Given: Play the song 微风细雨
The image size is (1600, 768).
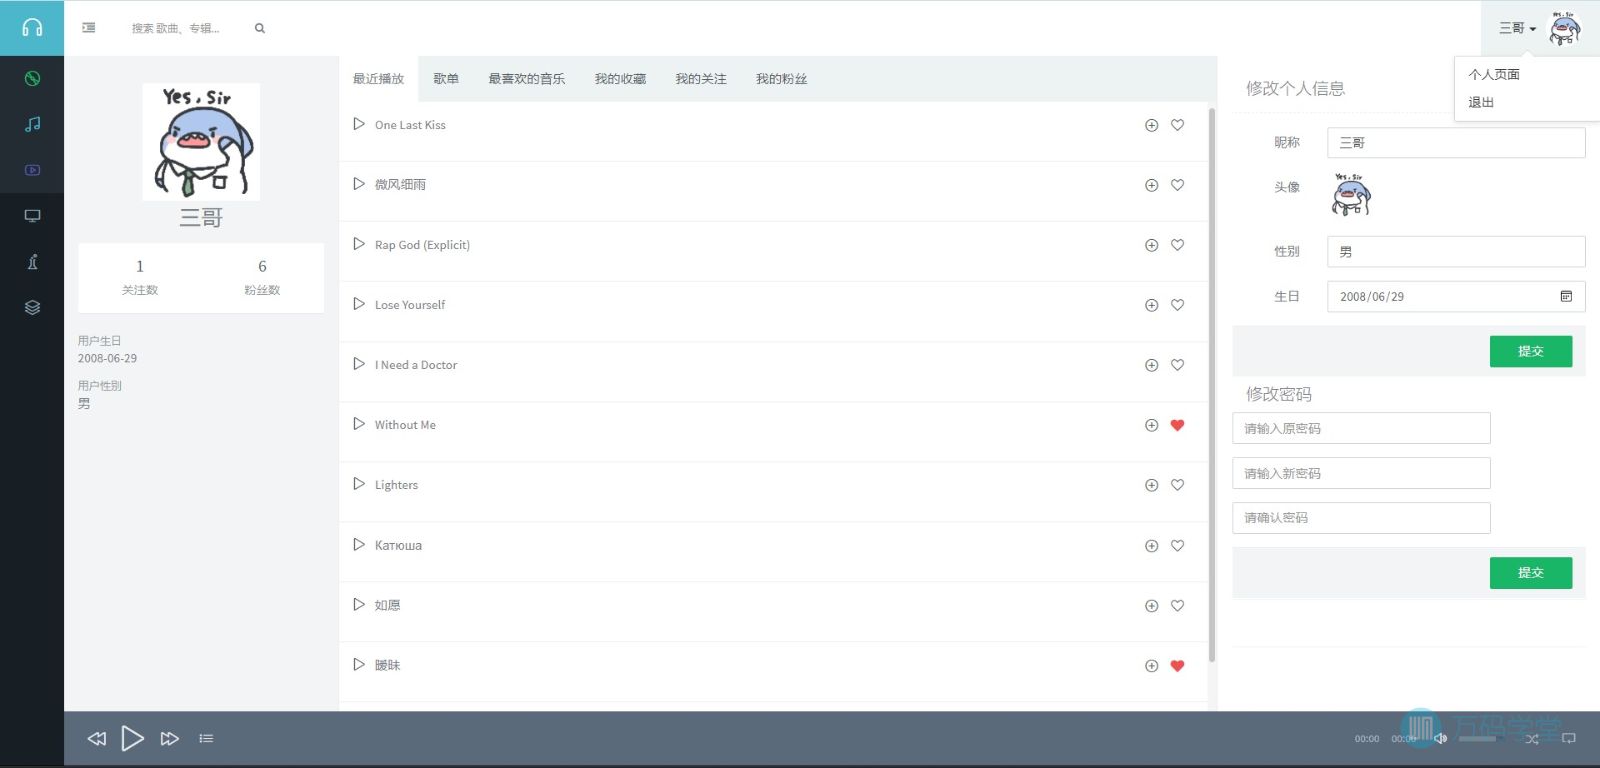Looking at the screenshot, I should click(x=359, y=184).
